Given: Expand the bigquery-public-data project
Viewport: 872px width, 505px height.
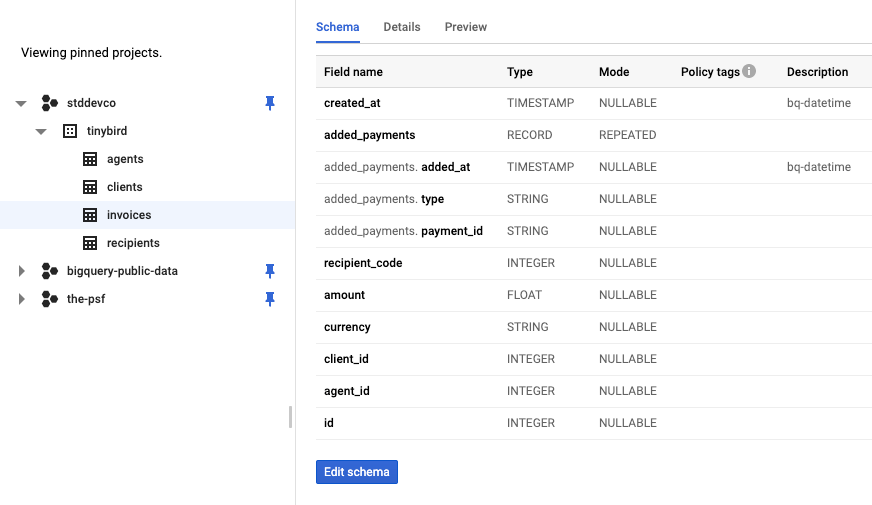Looking at the screenshot, I should (x=21, y=271).
